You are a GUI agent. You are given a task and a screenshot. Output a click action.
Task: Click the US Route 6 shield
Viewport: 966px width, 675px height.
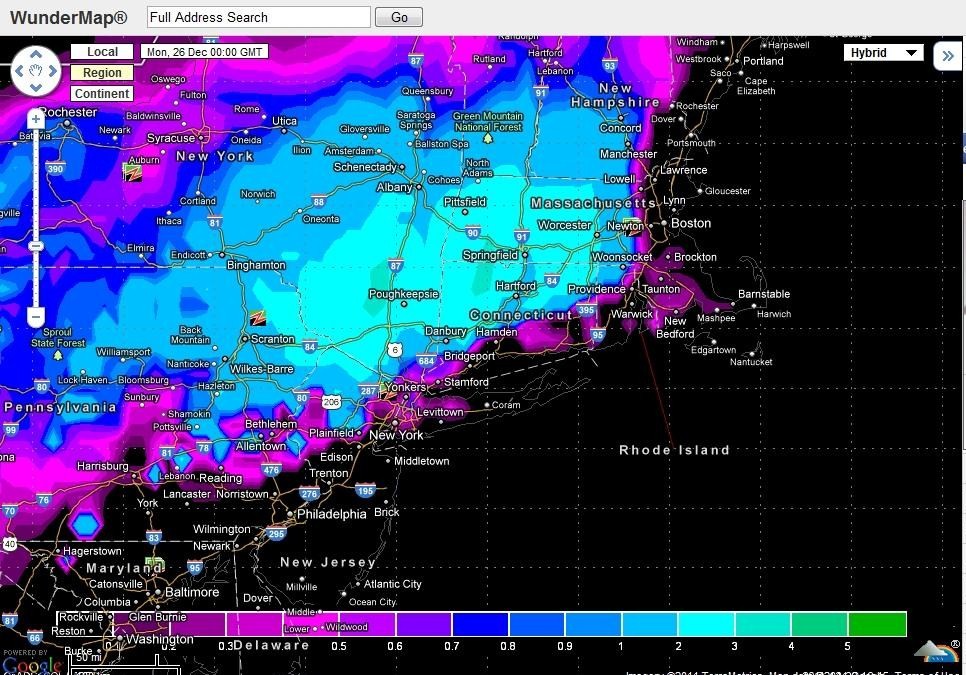[x=394, y=350]
